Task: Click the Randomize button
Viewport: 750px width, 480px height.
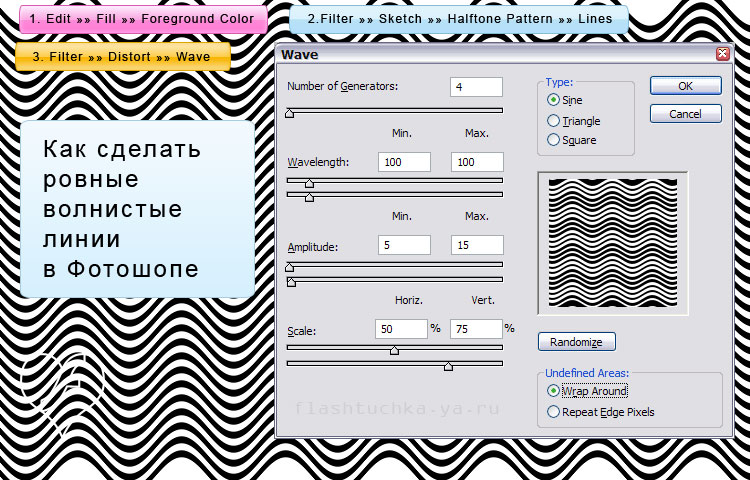Action: tap(576, 342)
